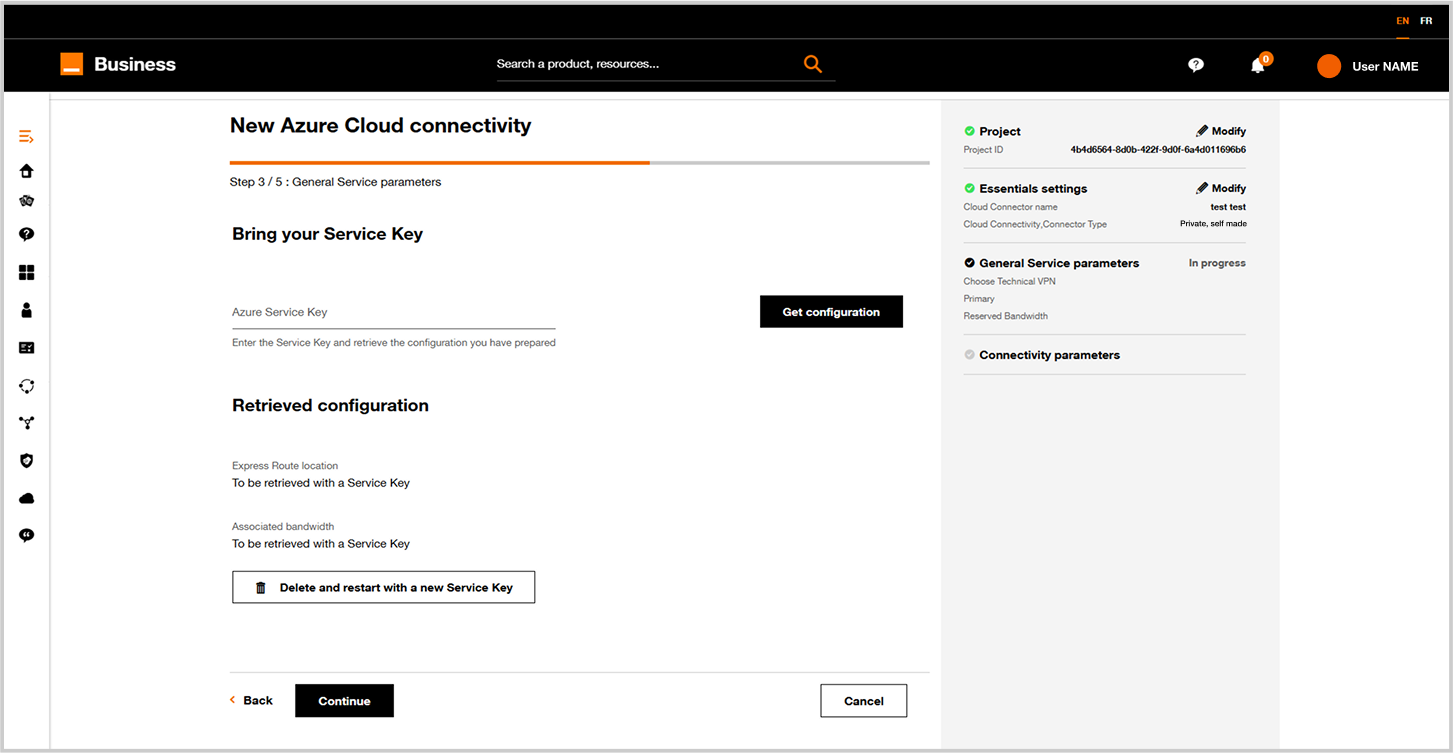Click the 'In progress' status label
This screenshot has width=1453, height=753.
[x=1217, y=263]
